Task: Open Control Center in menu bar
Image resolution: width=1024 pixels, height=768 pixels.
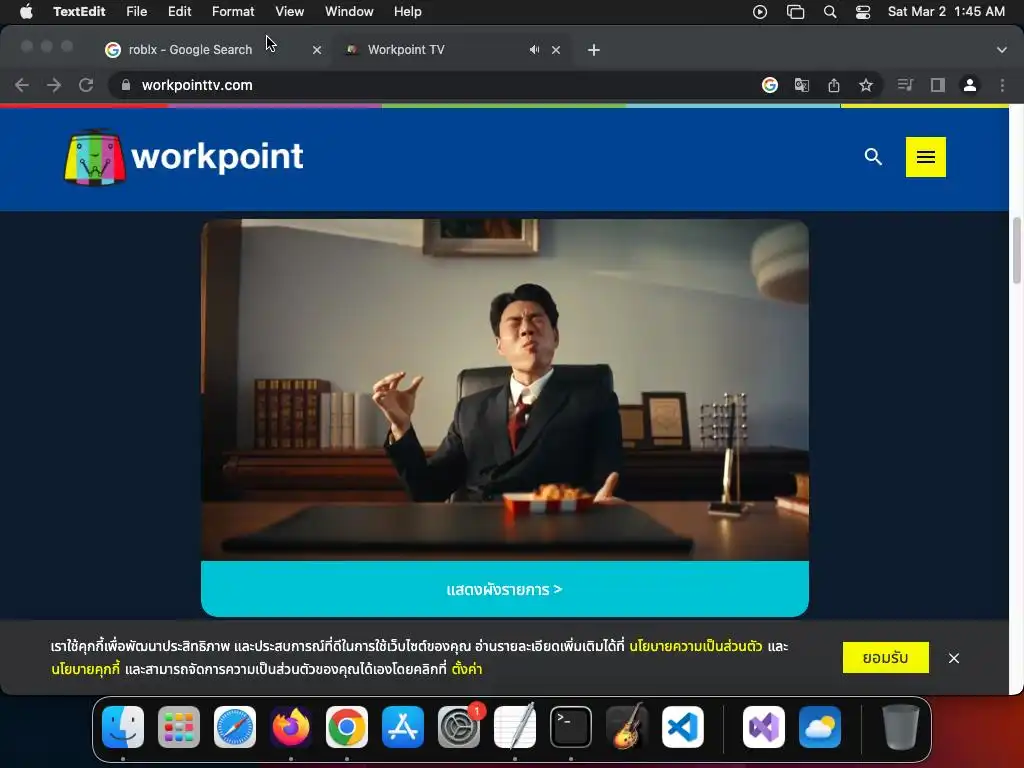Action: click(863, 12)
